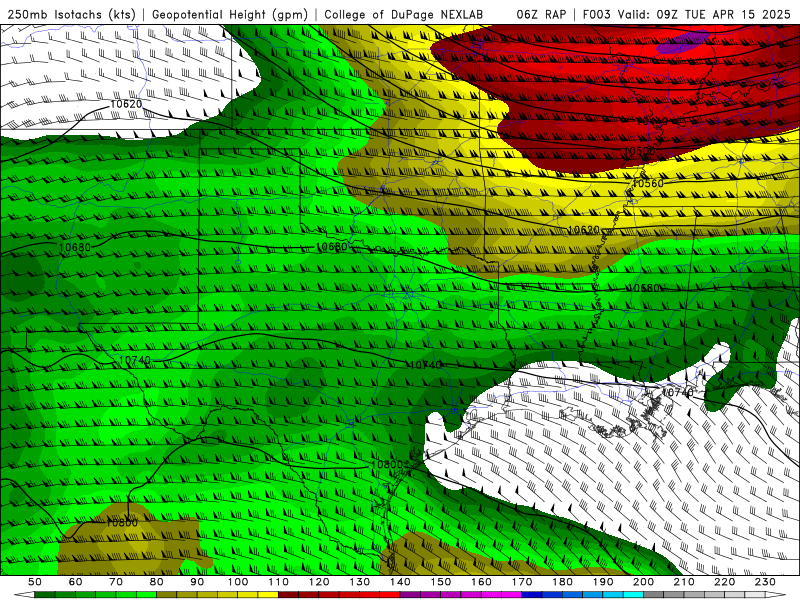Click the colorbar label 210
Screen dimensions: 800x600
(x=684, y=582)
